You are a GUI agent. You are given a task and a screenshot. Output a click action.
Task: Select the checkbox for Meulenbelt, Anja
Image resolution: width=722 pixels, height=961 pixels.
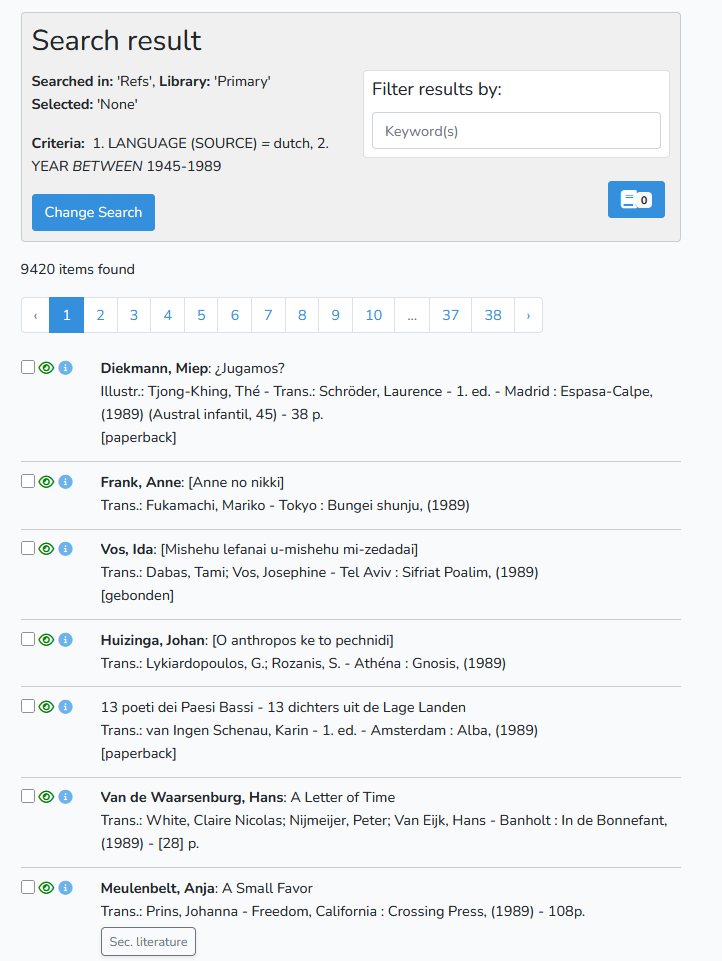(28, 887)
